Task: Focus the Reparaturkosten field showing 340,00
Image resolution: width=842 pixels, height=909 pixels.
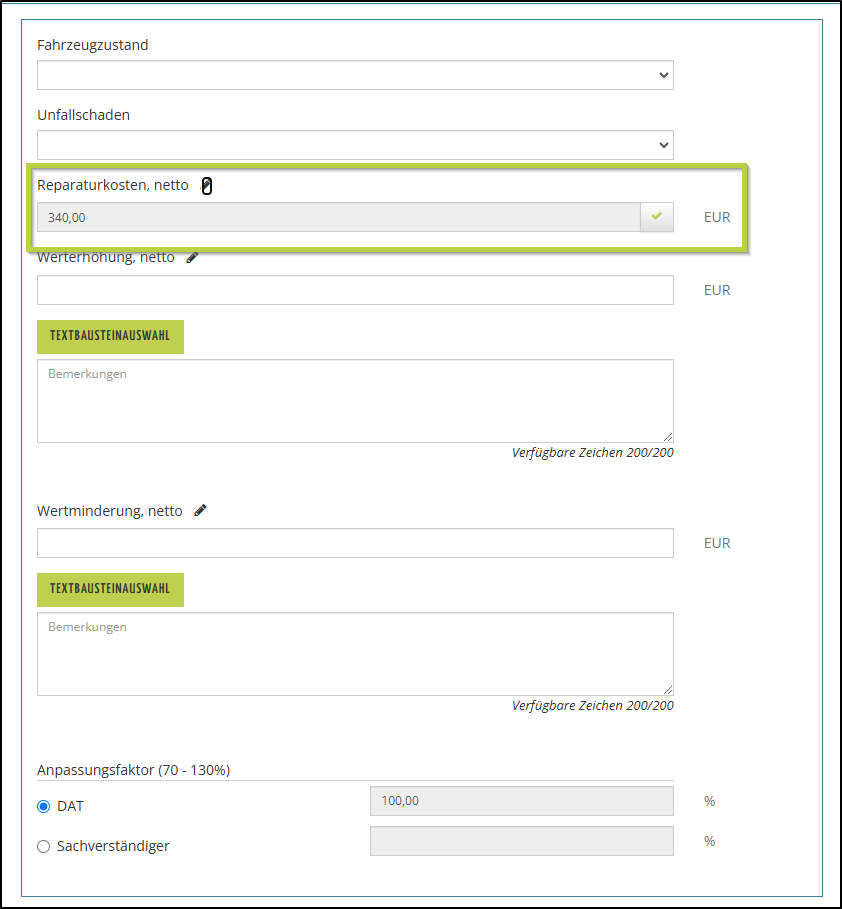Action: tap(338, 217)
